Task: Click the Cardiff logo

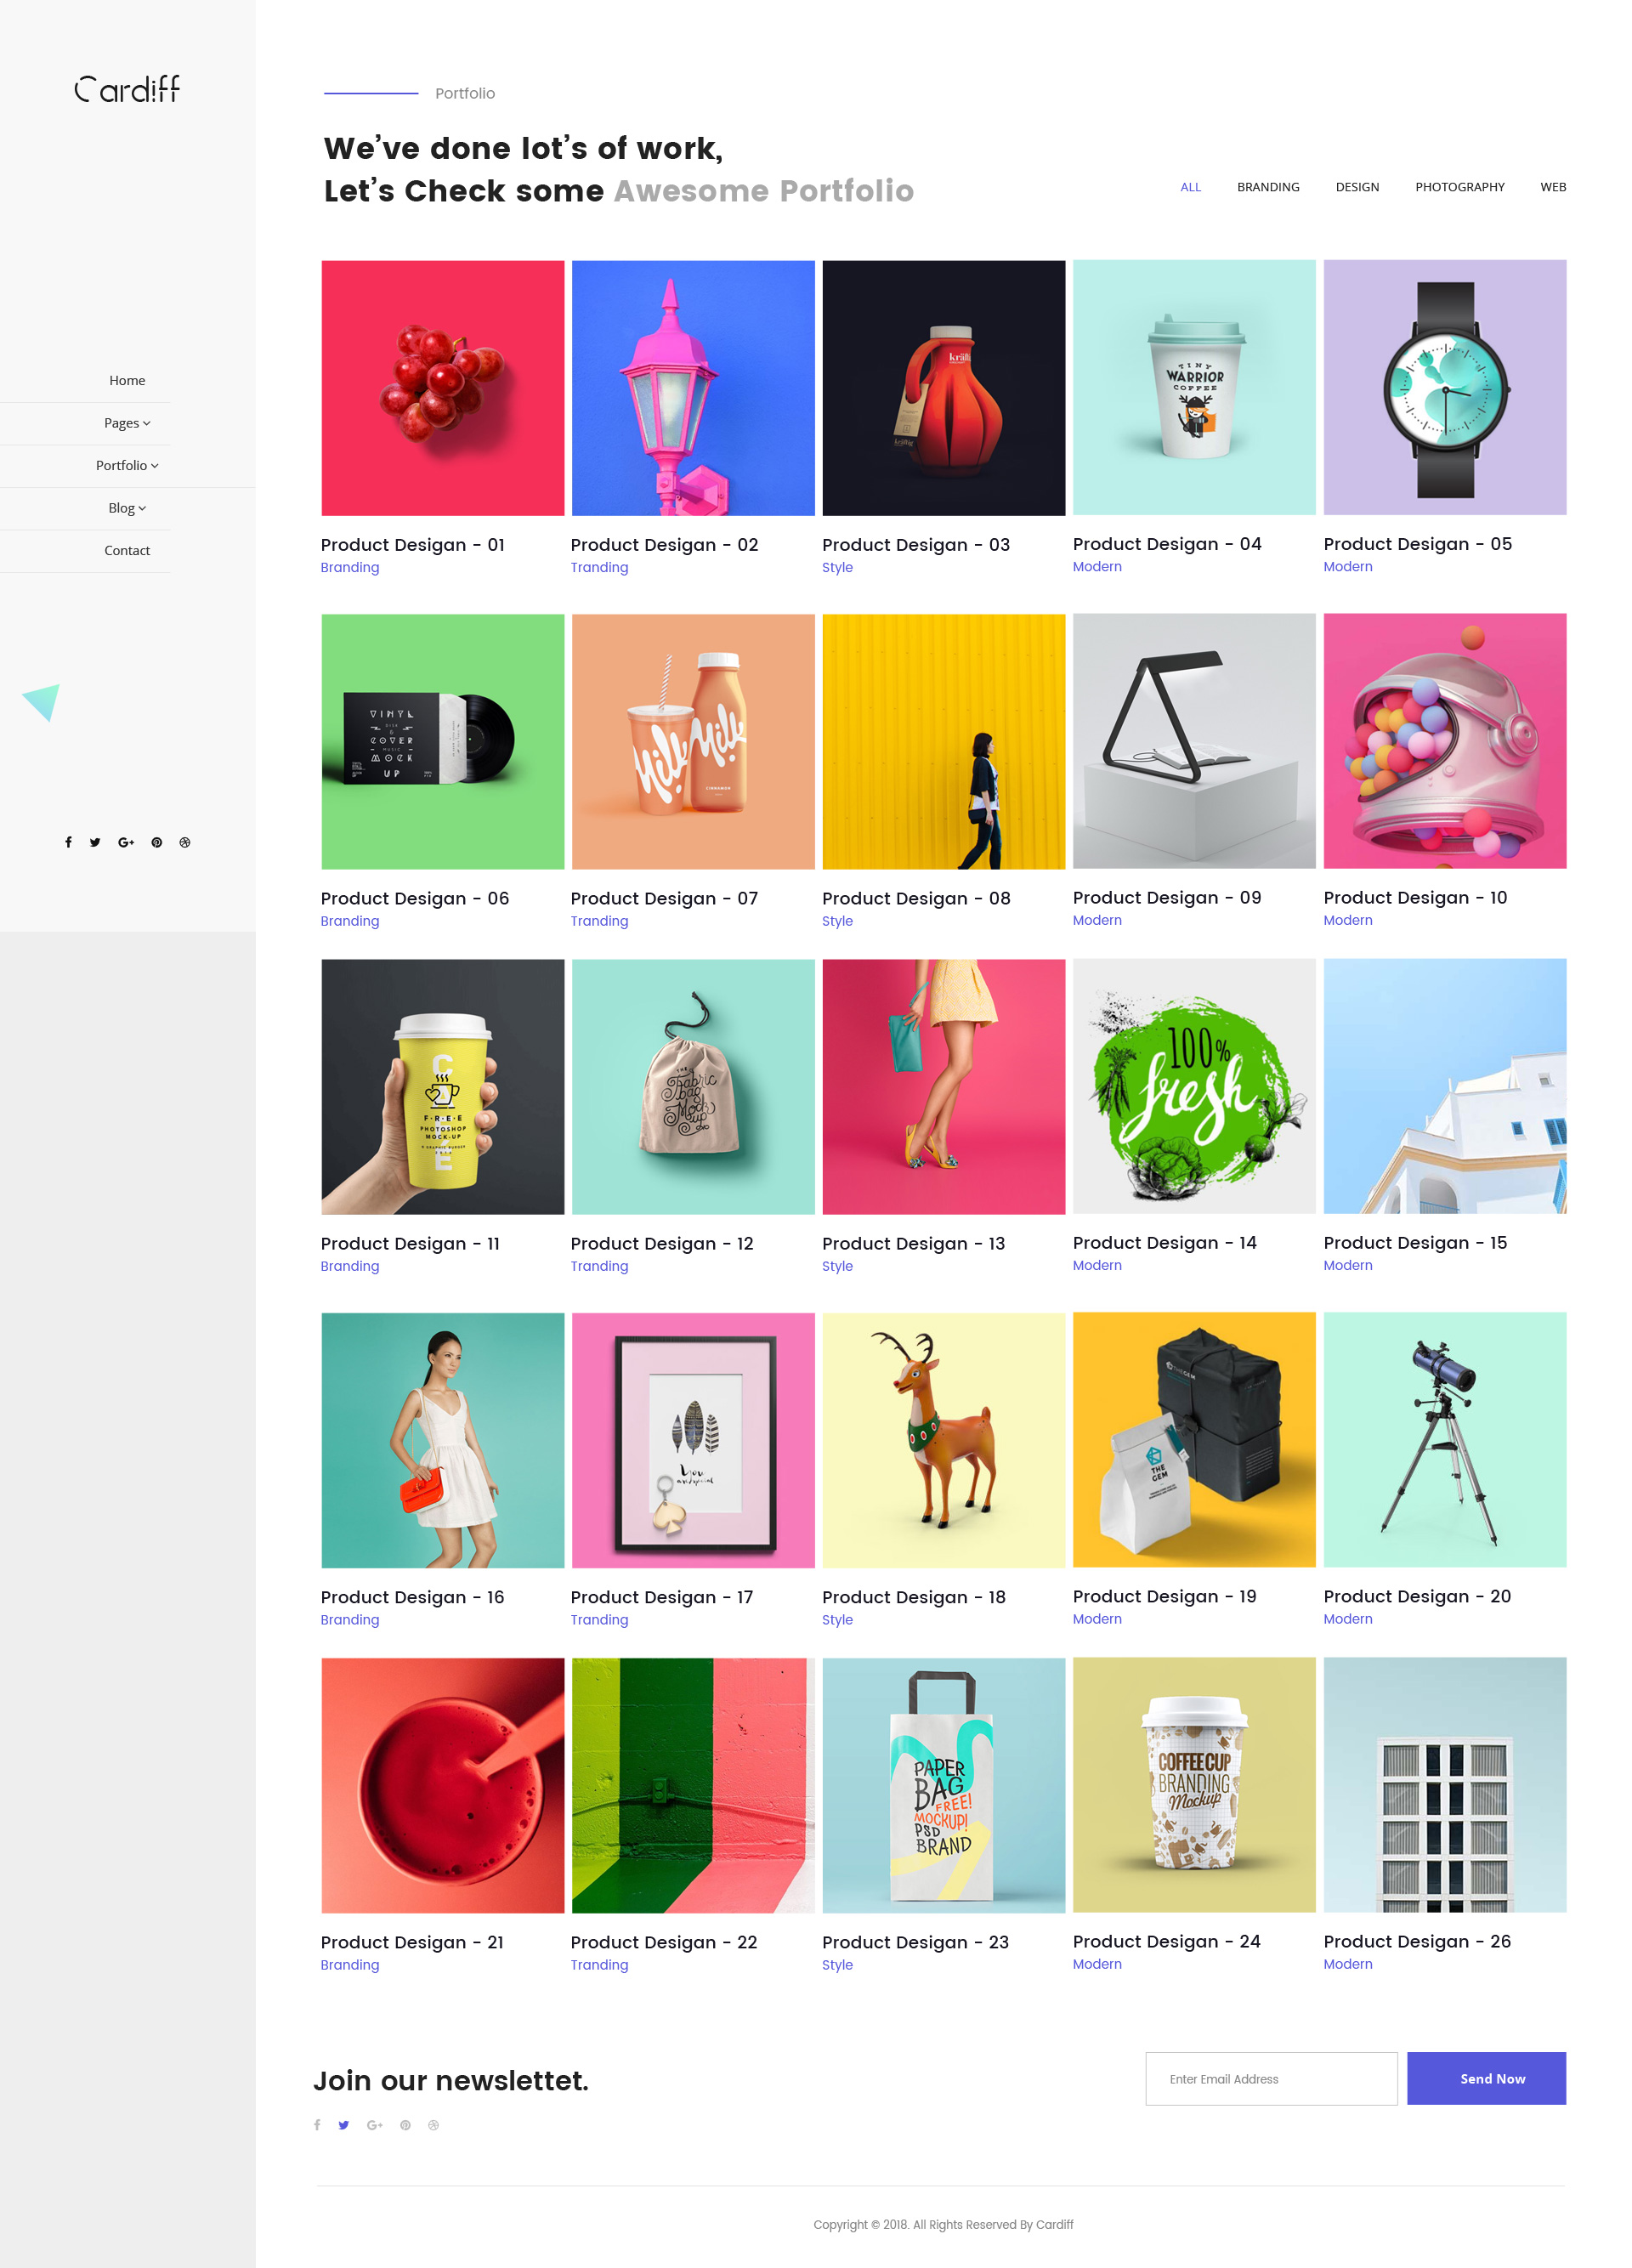Action: [x=127, y=89]
